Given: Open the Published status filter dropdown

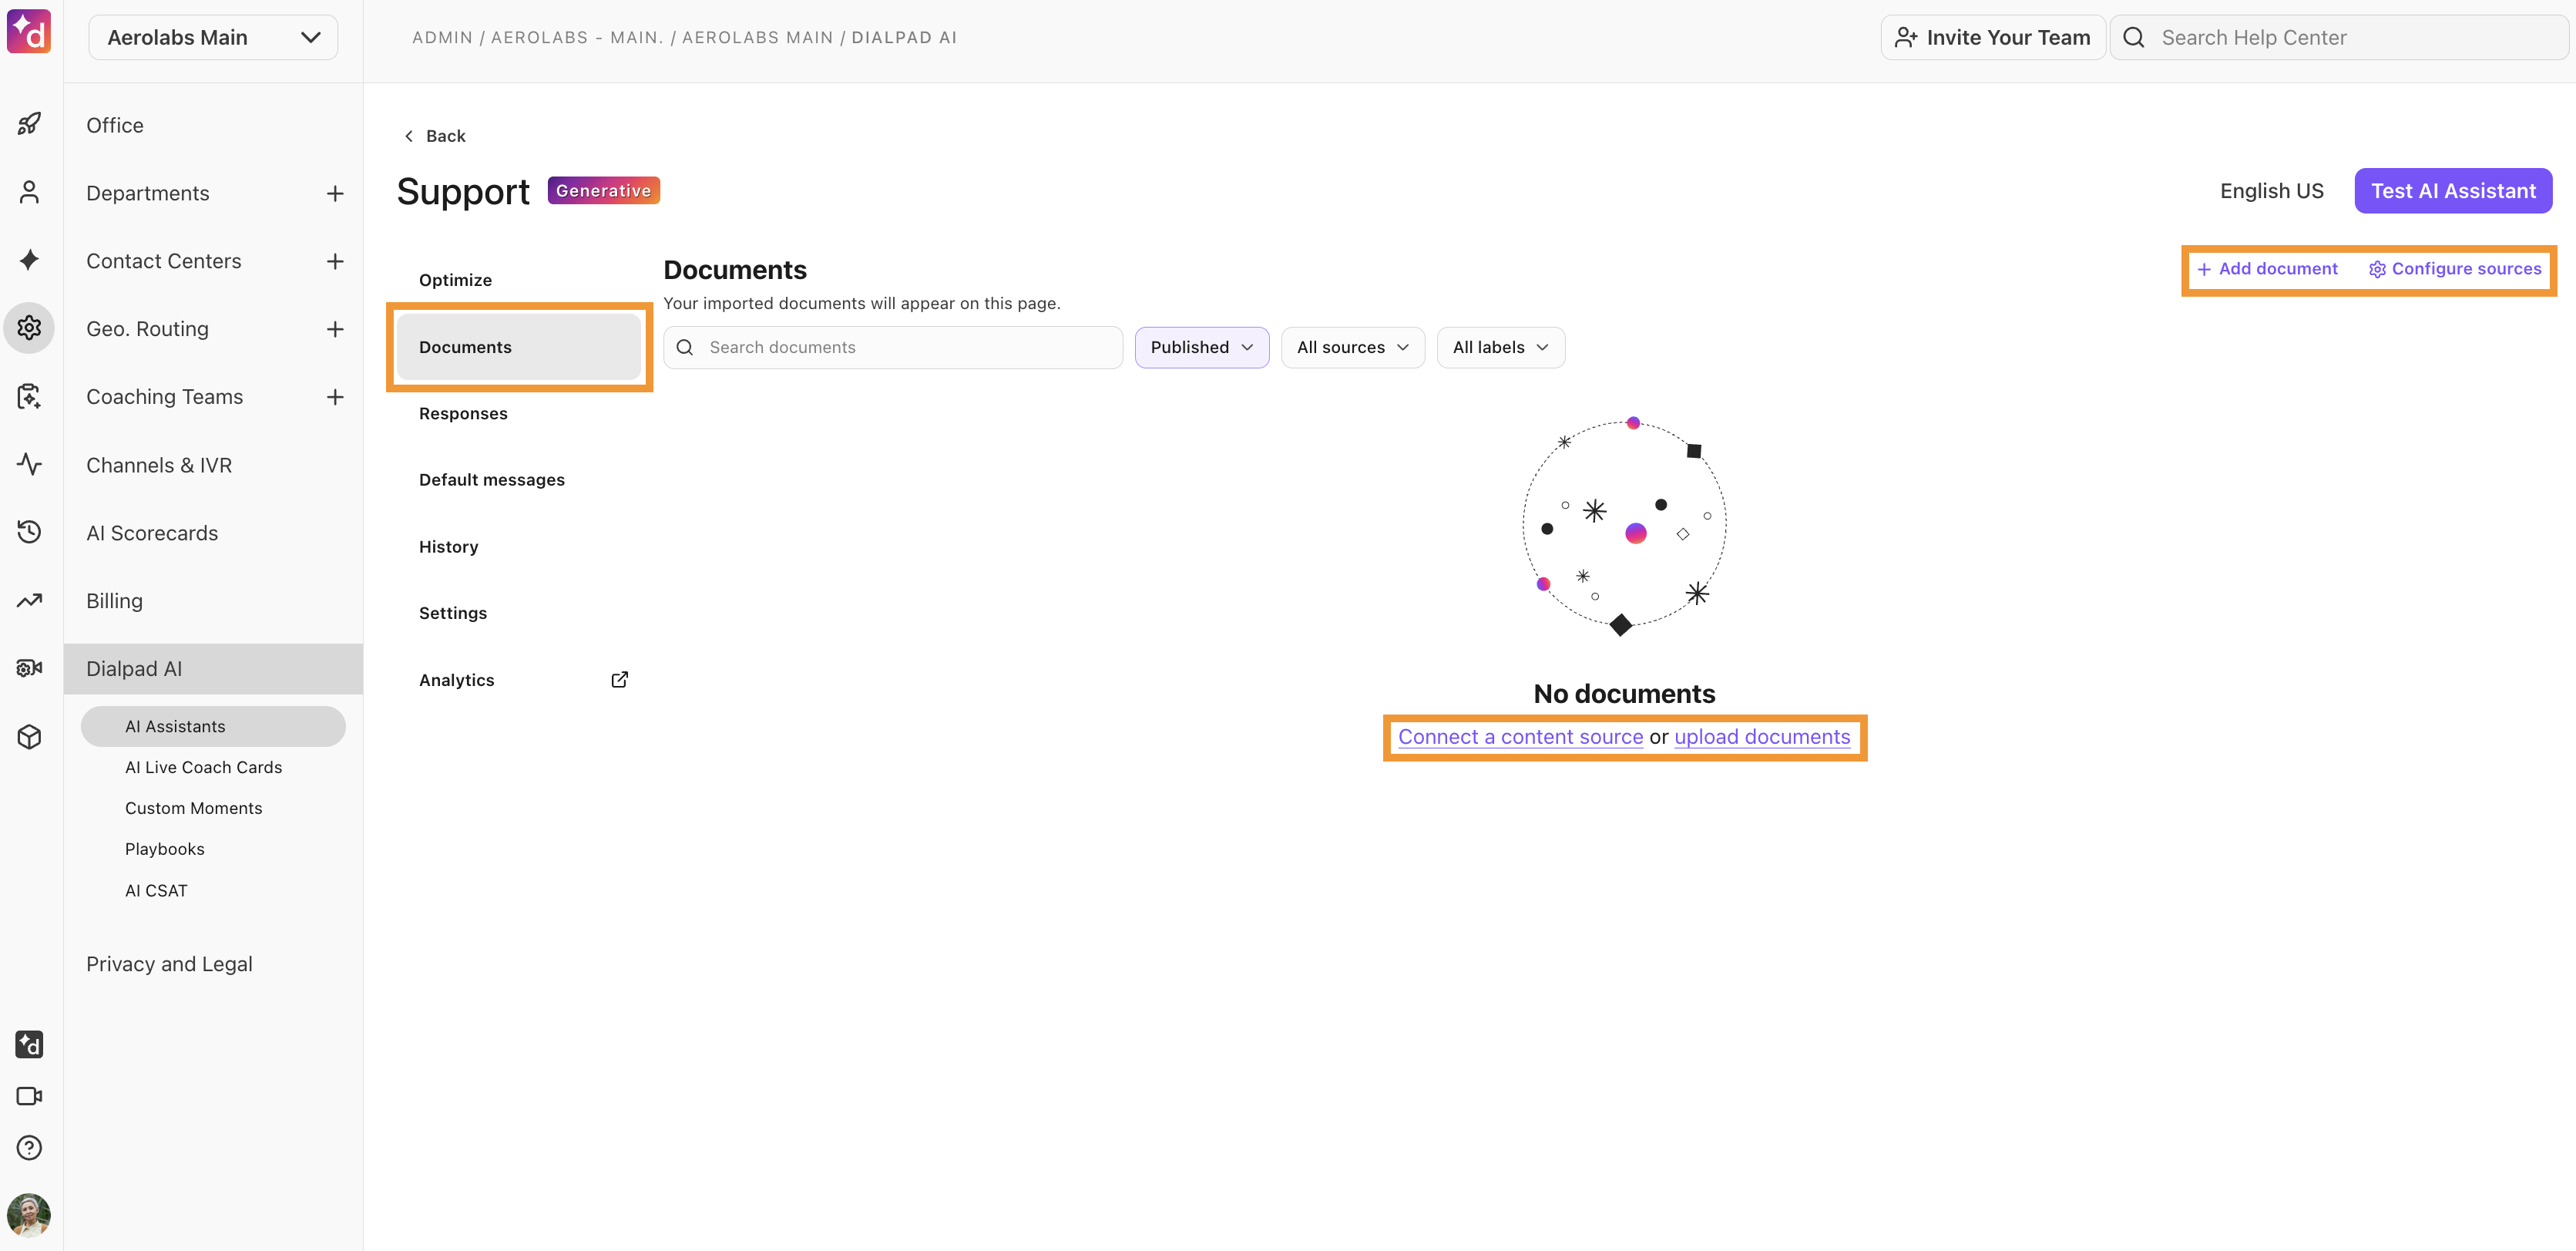Looking at the screenshot, I should [x=1201, y=347].
